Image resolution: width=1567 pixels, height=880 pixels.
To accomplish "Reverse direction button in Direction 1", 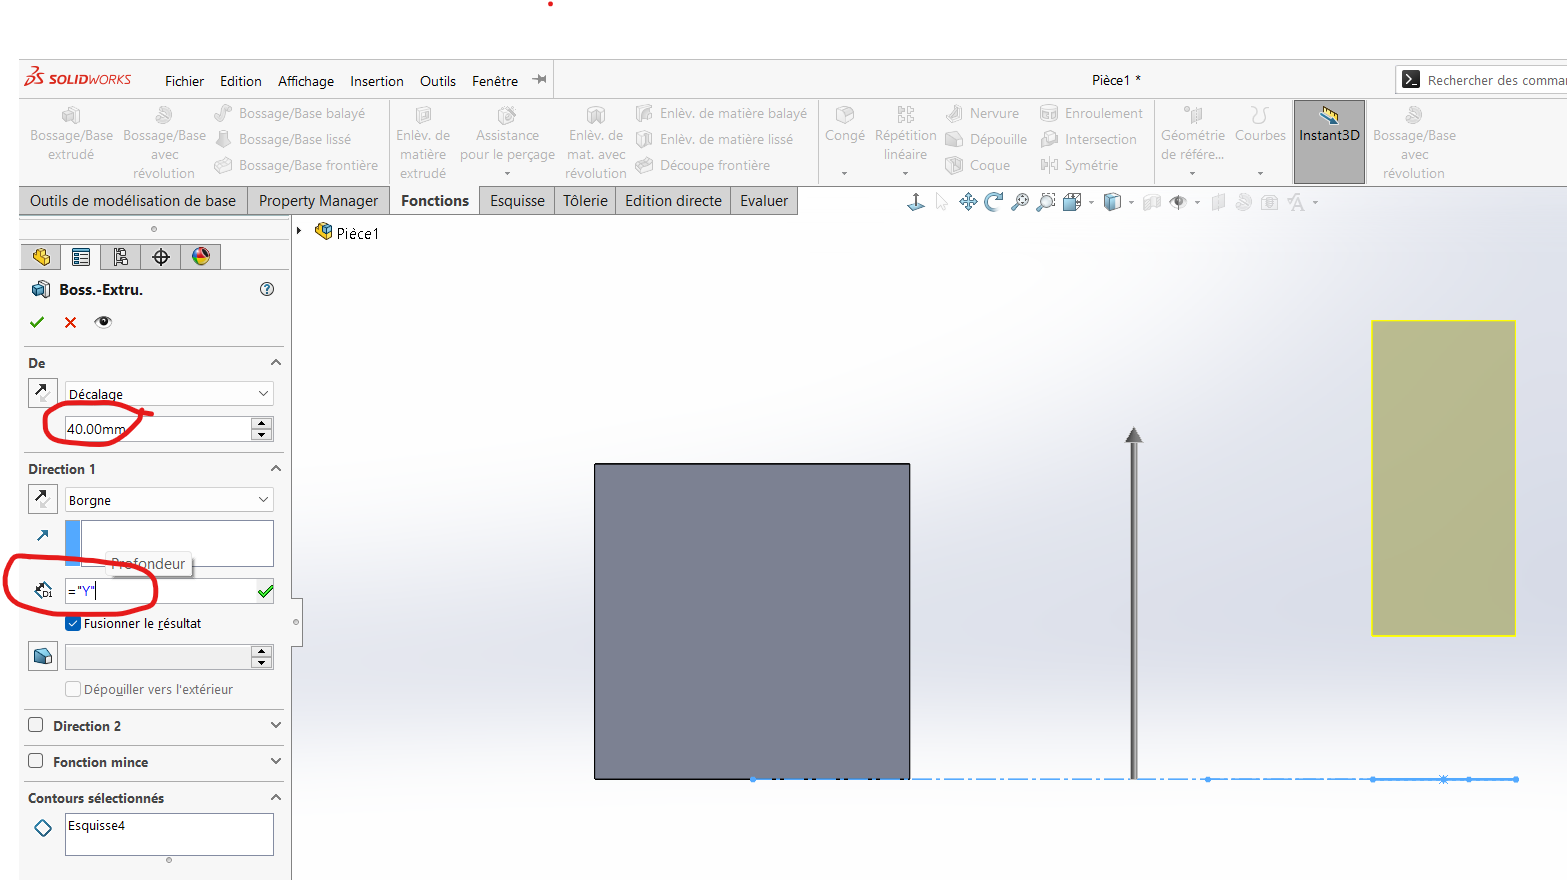I will [x=42, y=498].
